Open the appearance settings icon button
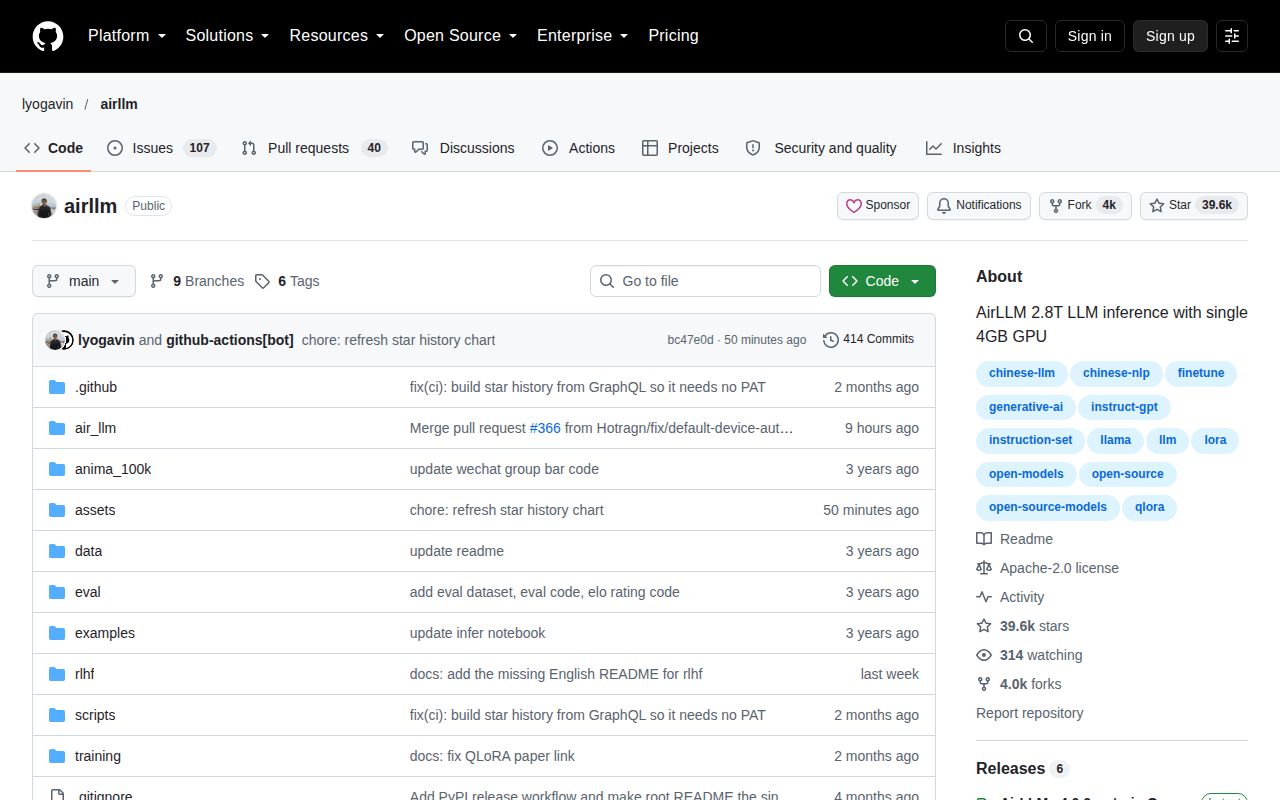1280x800 pixels. point(1232,36)
